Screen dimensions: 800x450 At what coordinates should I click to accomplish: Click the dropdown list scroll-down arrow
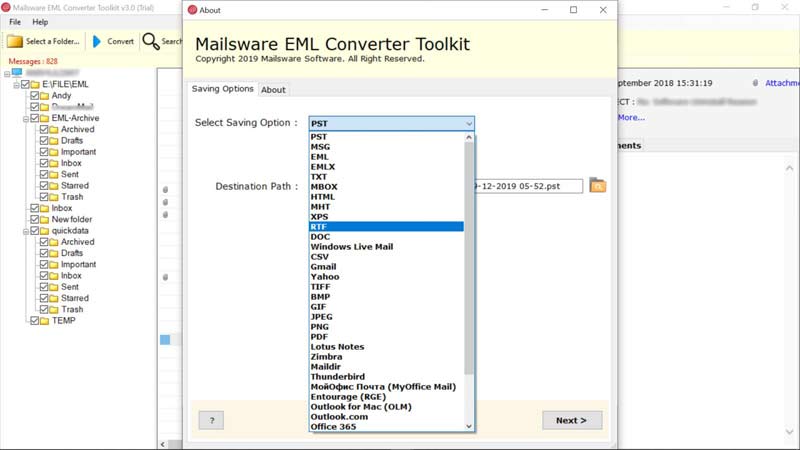click(469, 427)
